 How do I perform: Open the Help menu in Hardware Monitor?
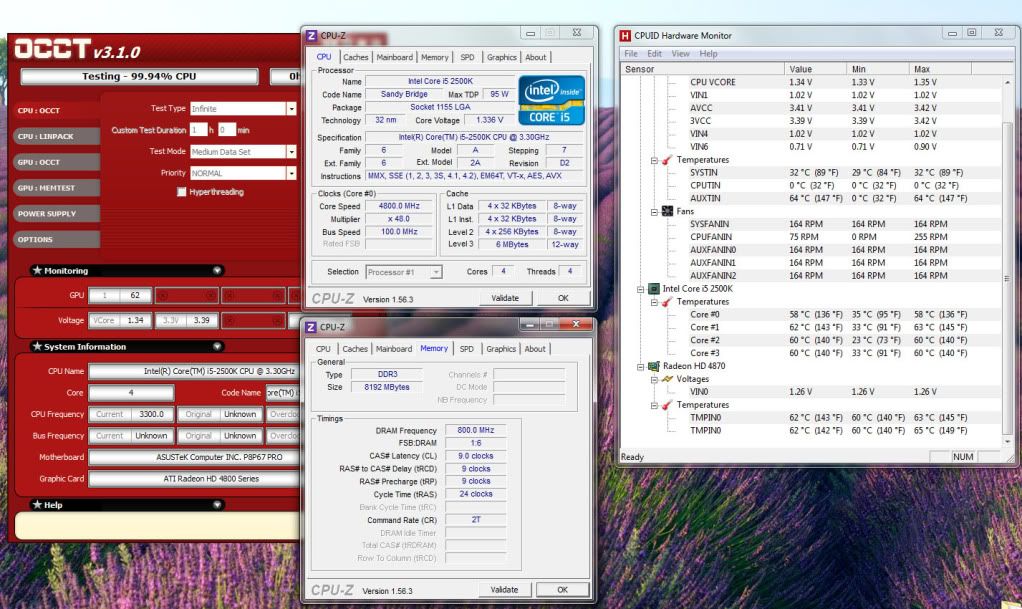tap(708, 53)
